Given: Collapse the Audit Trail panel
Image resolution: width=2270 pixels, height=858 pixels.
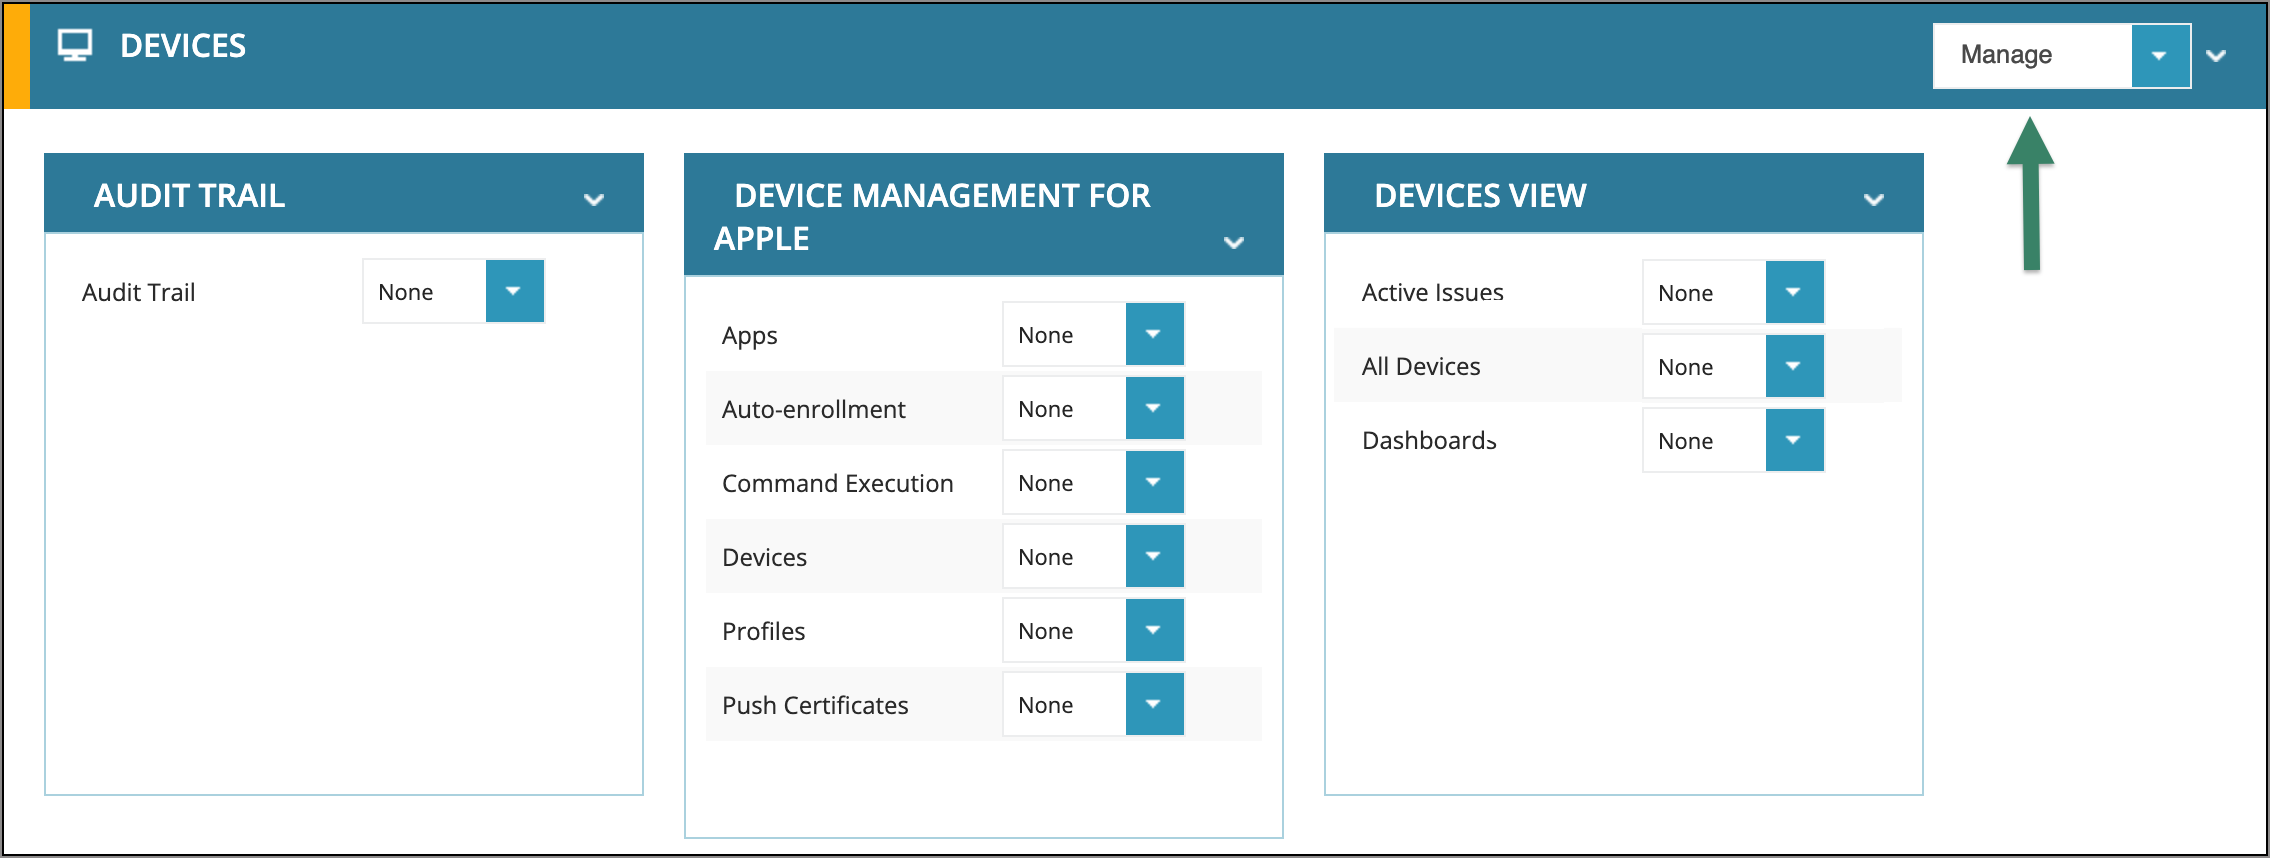Looking at the screenshot, I should click(x=594, y=199).
